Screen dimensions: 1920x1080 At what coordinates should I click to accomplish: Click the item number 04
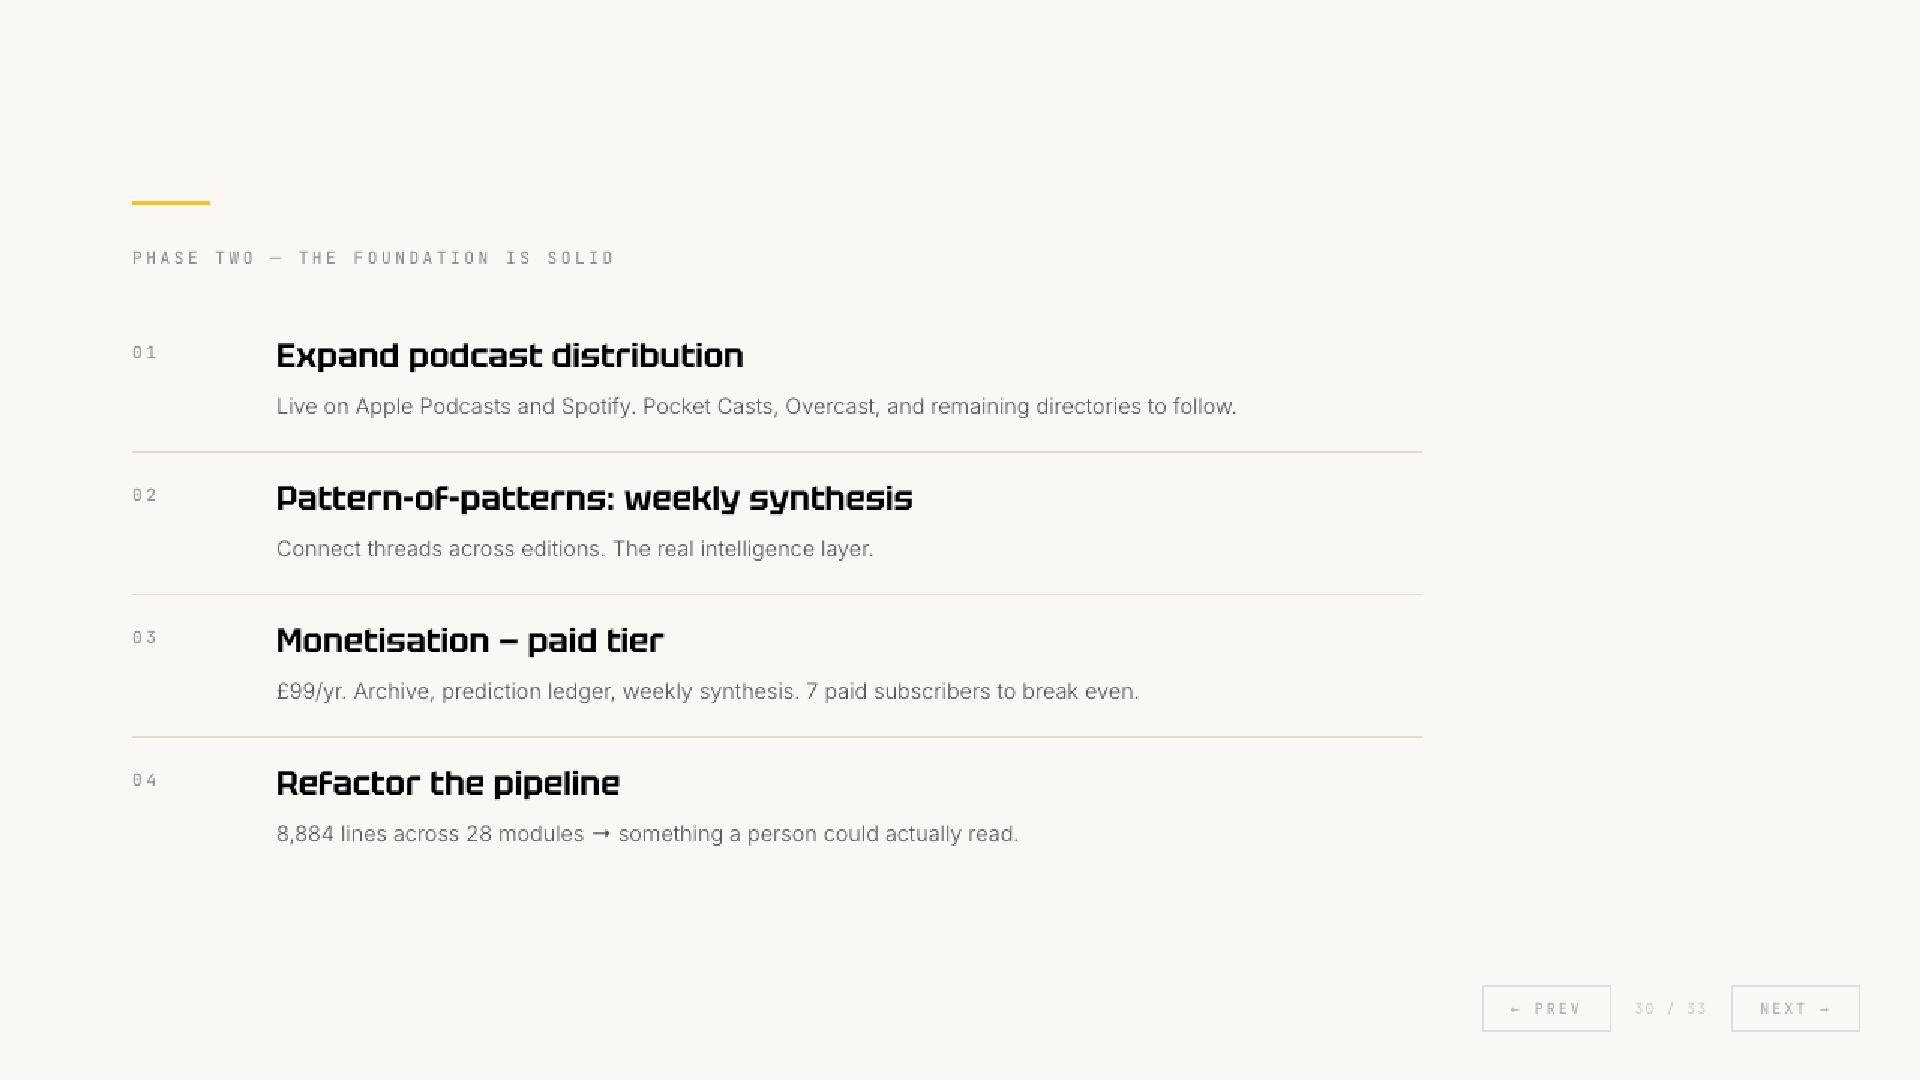145,780
